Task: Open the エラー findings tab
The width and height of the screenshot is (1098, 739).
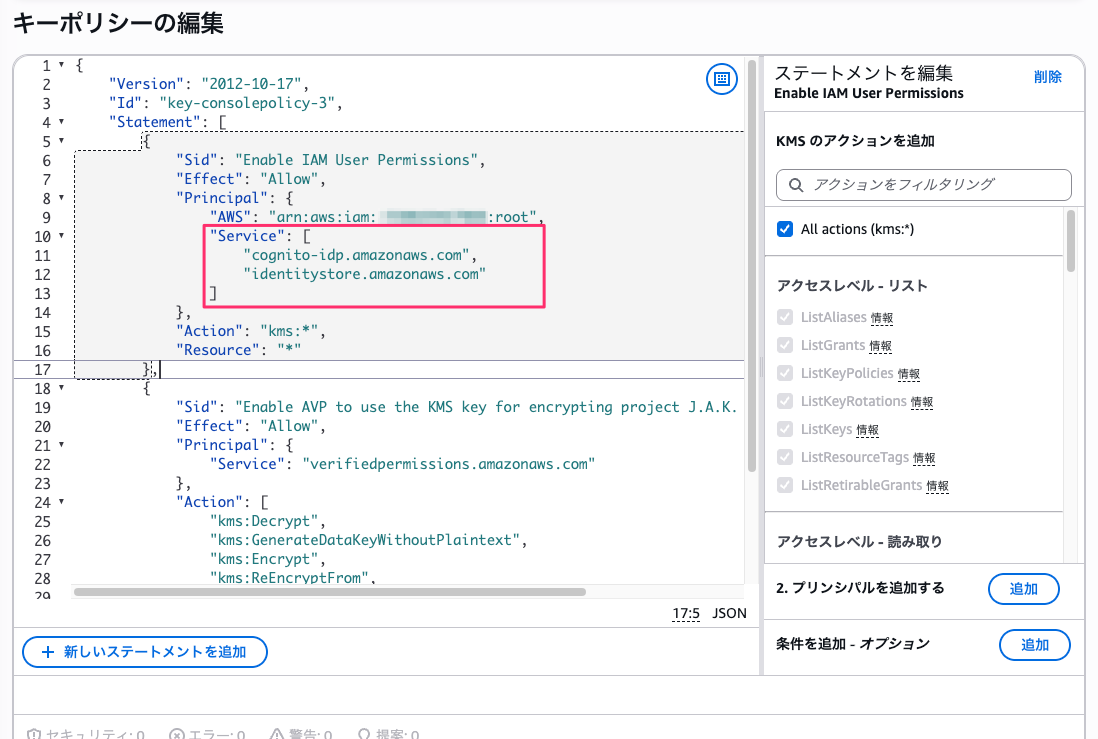Action: (x=207, y=734)
